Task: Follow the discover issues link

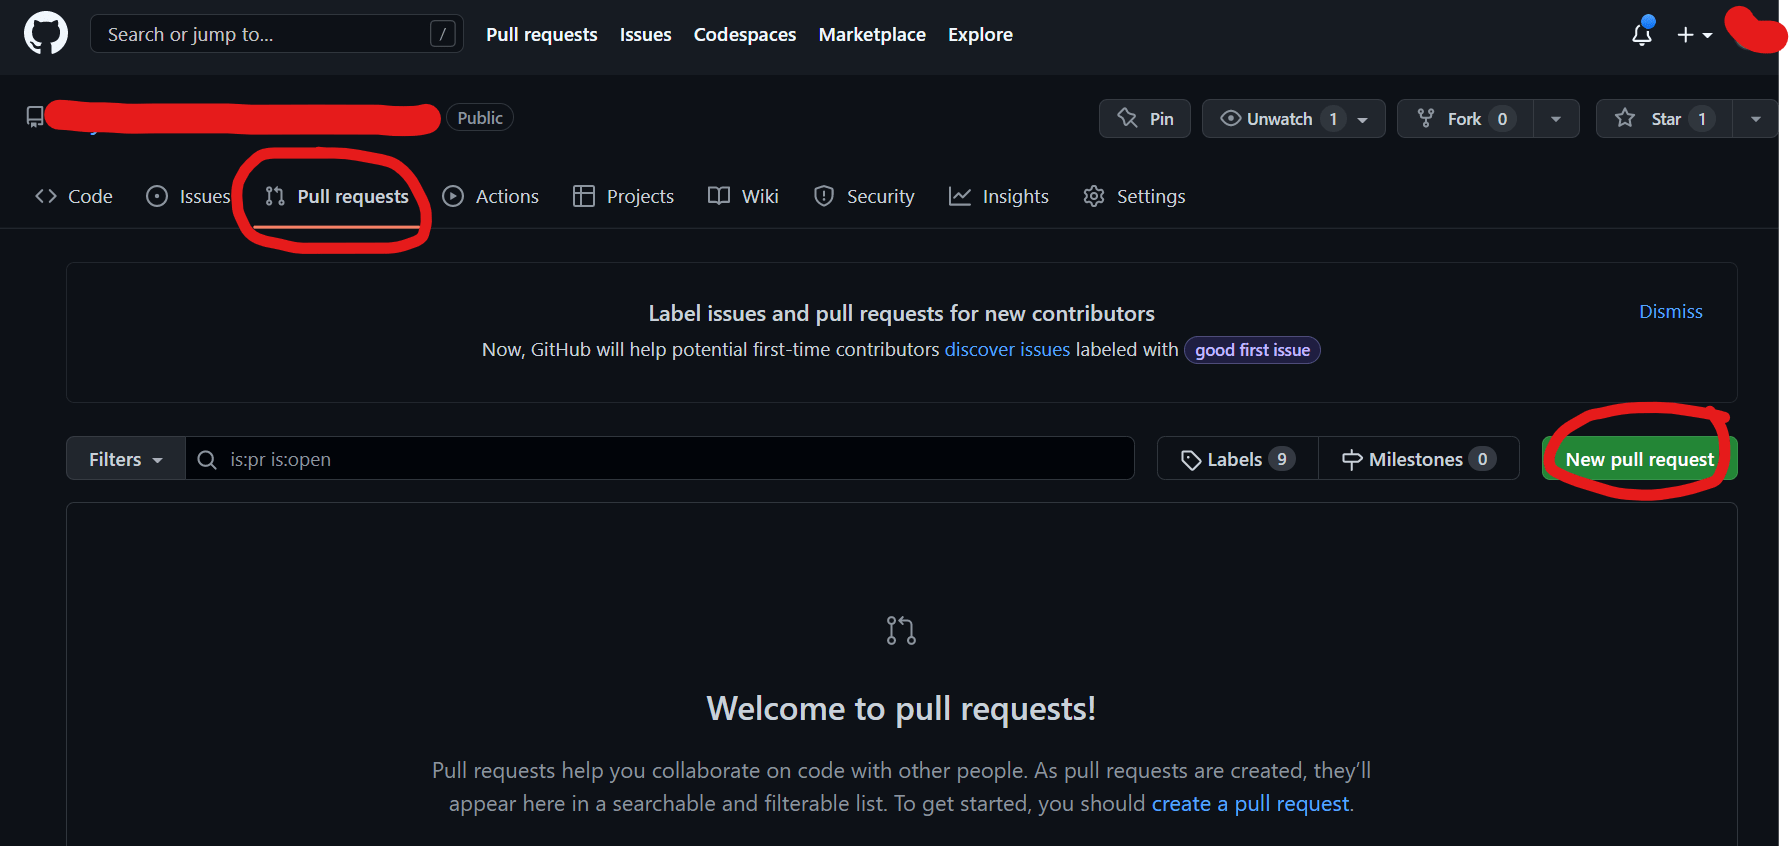Action: point(1007,349)
